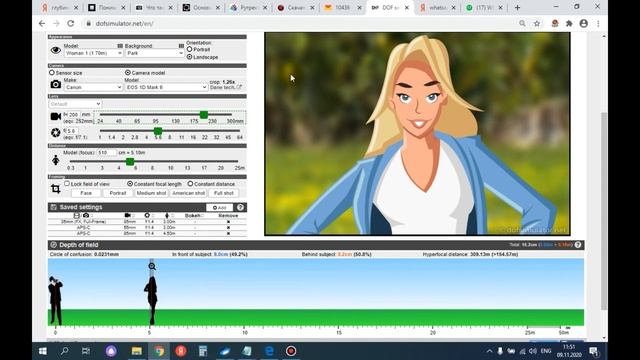640x360 pixels.
Task: Click the grid icon beside Model label
Action: [120, 46]
